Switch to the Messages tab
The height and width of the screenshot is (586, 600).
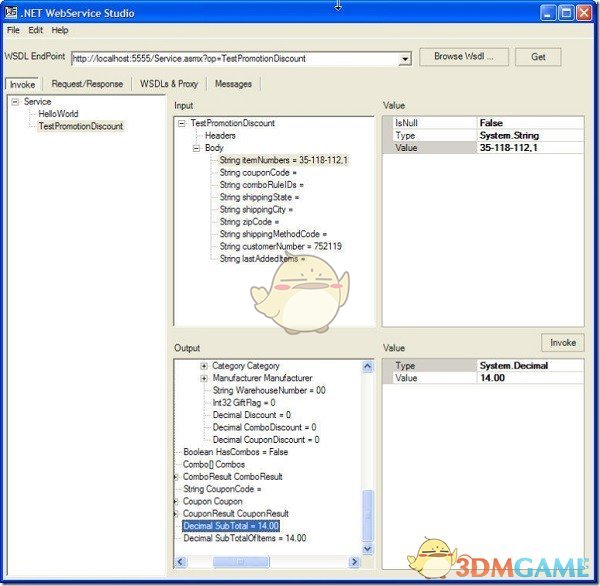233,84
